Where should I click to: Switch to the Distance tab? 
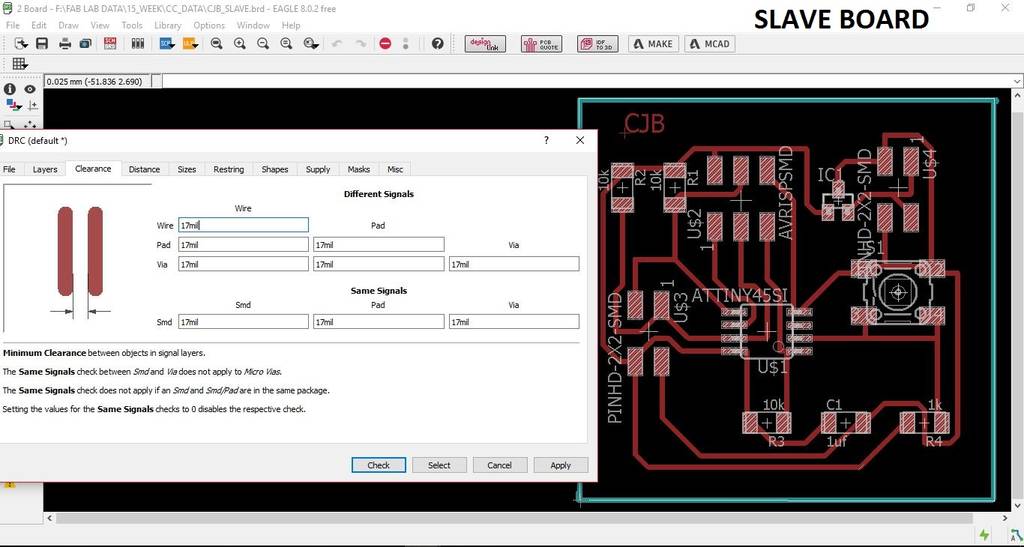pos(144,169)
